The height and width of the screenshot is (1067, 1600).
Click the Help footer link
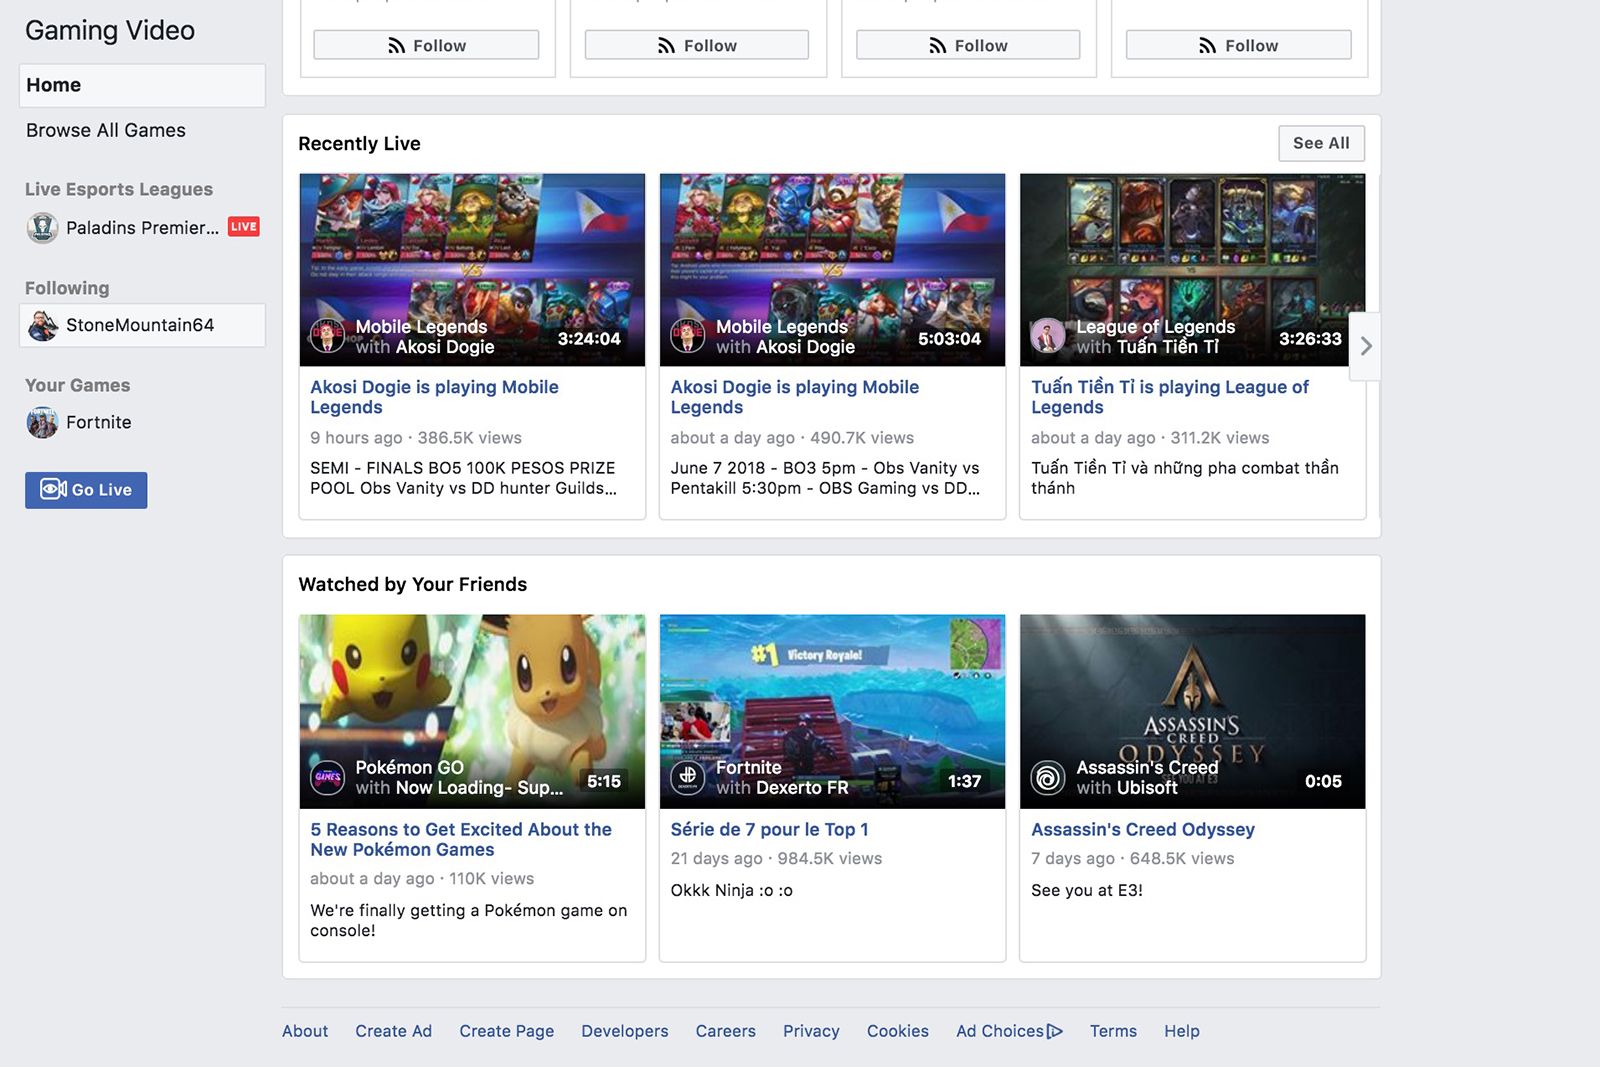point(1181,1031)
